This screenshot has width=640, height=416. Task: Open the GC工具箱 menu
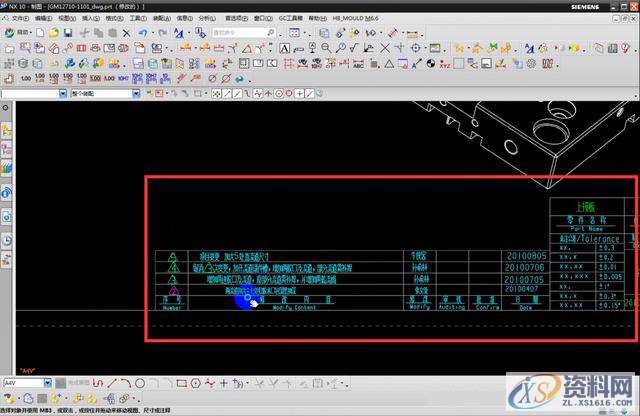291,18
